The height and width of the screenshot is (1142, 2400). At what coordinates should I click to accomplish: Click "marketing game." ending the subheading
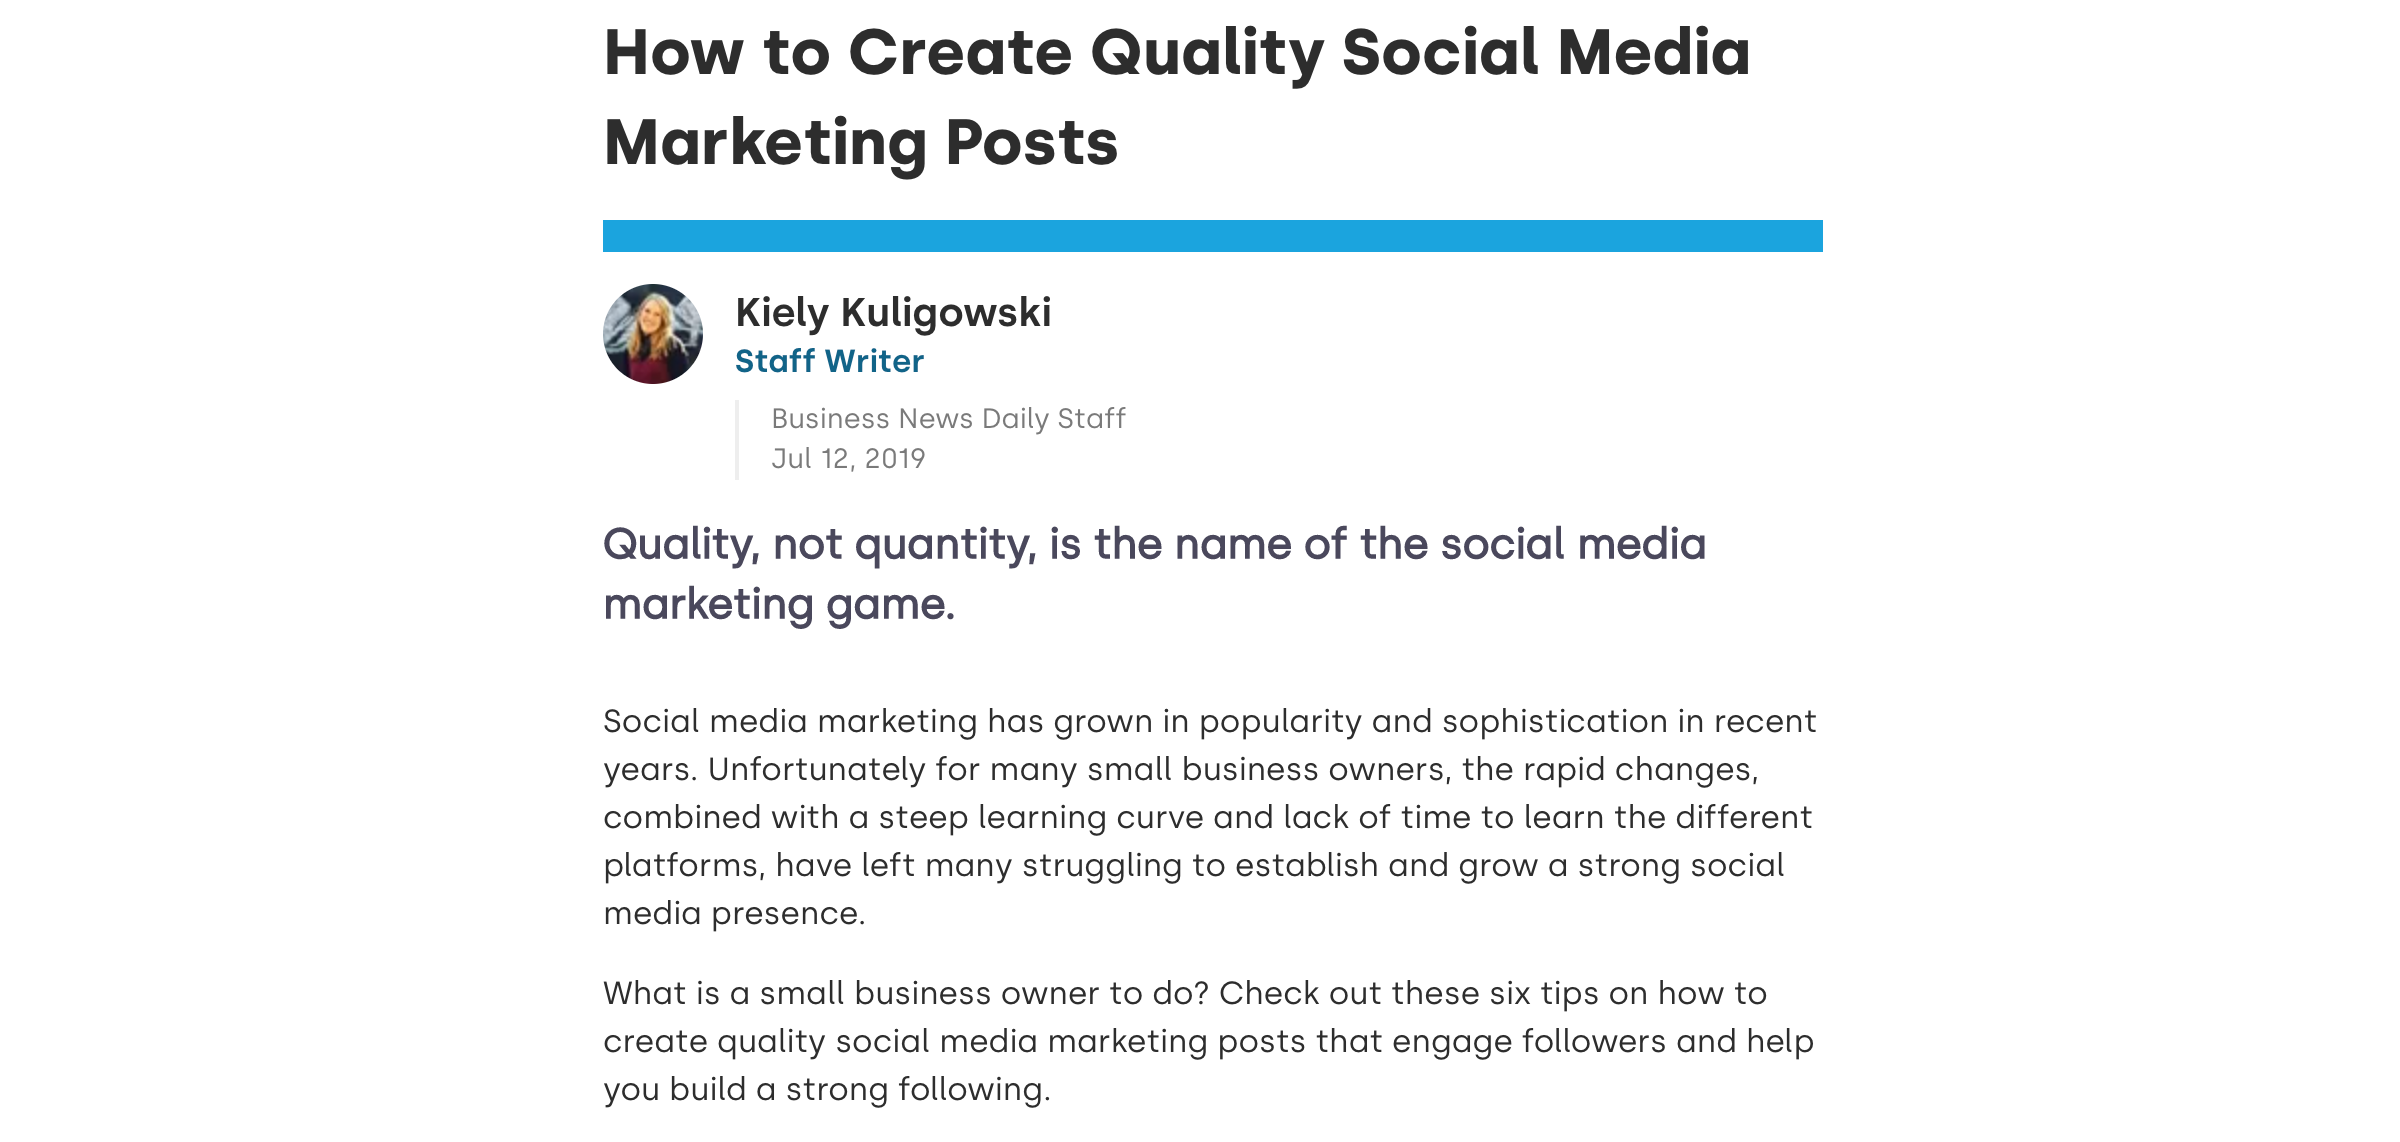point(779,604)
